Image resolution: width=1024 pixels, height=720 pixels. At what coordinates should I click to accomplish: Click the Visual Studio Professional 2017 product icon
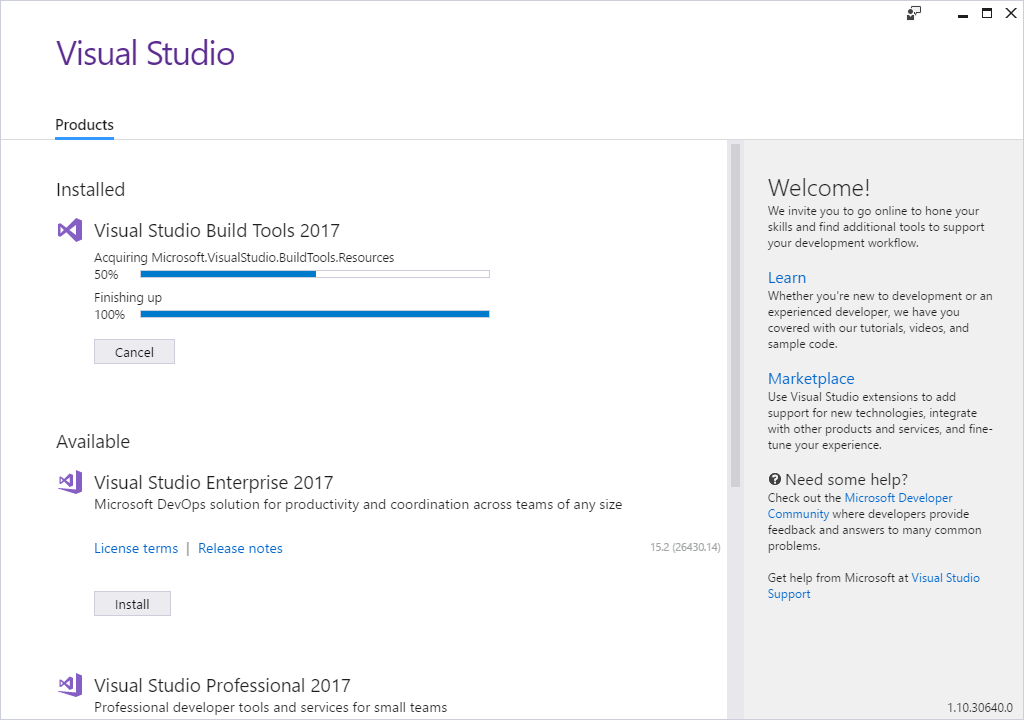[69, 685]
